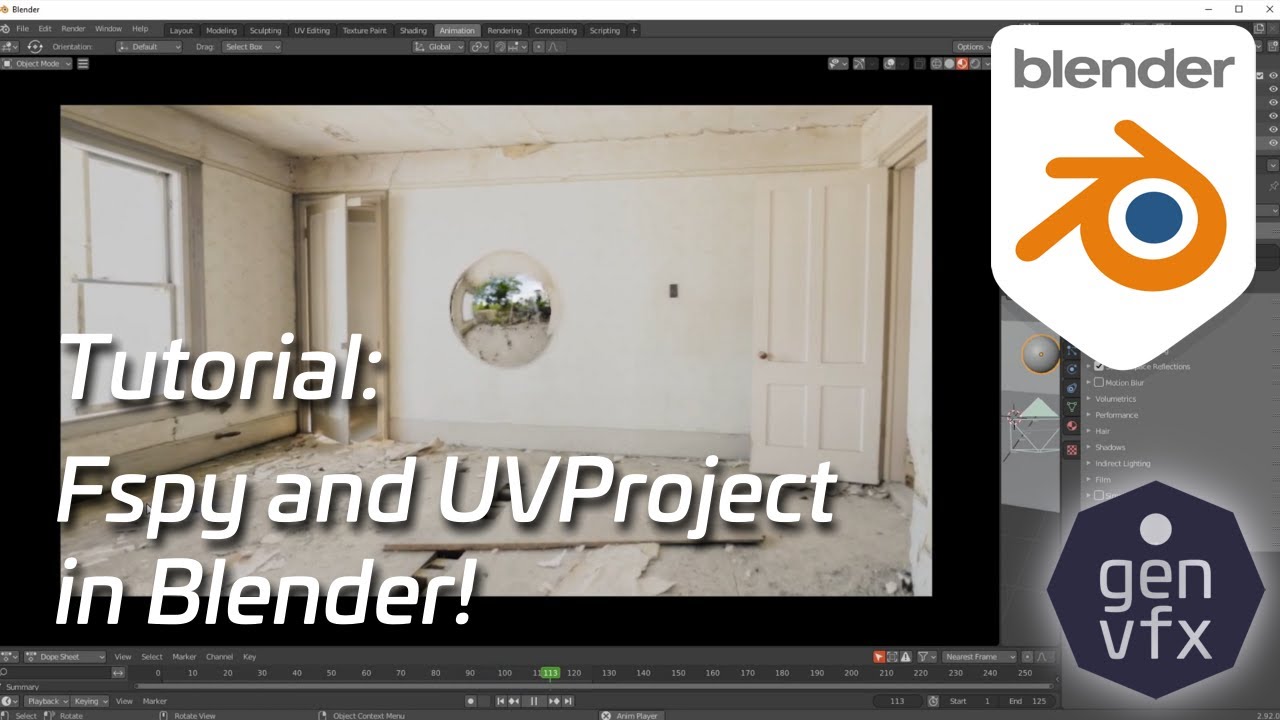The height and width of the screenshot is (720, 1280).
Task: Switch to the Layout workspace tab
Action: click(x=181, y=30)
